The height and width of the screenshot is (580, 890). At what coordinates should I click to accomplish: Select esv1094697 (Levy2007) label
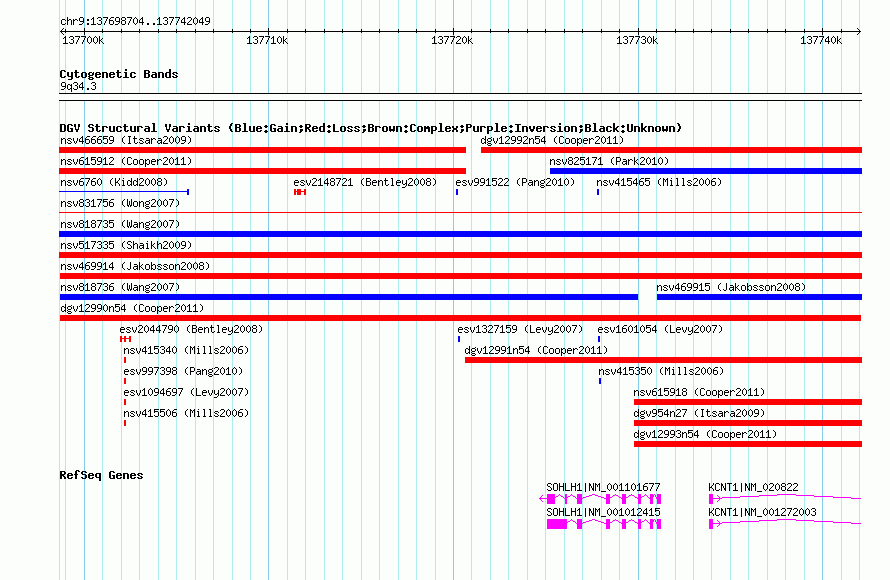click(186, 392)
